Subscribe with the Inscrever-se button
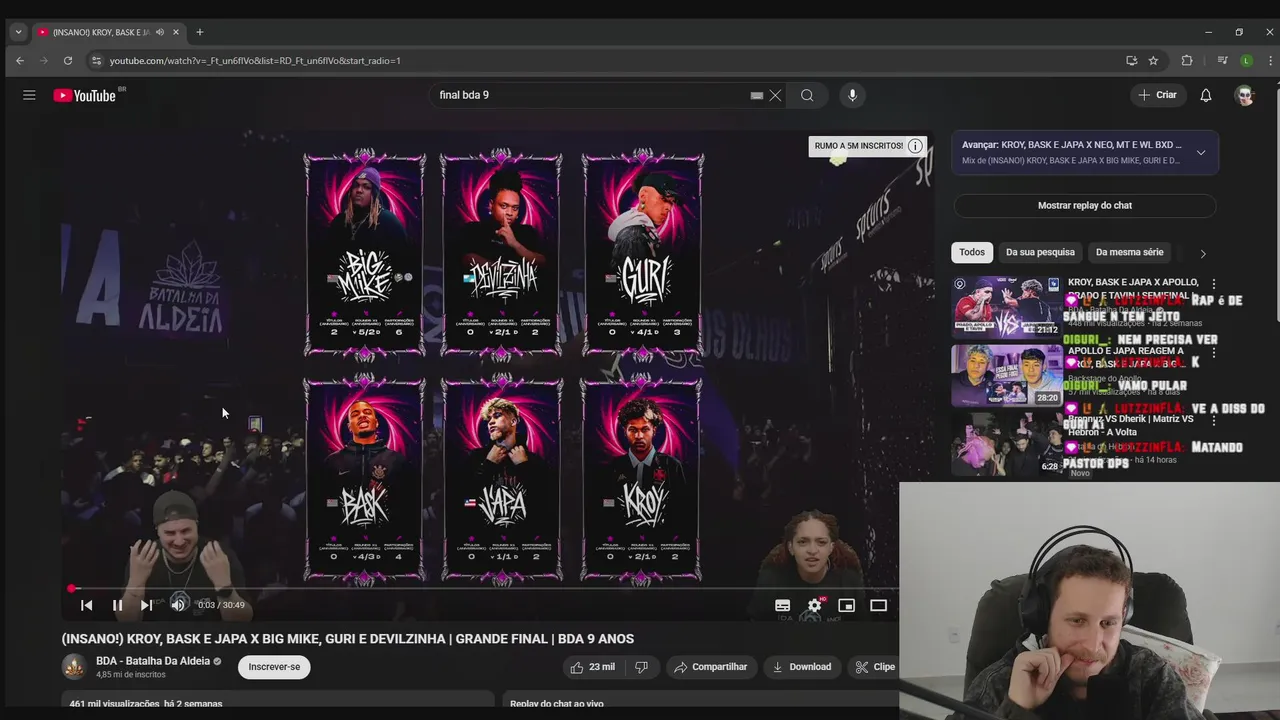This screenshot has height=720, width=1280. [x=274, y=667]
